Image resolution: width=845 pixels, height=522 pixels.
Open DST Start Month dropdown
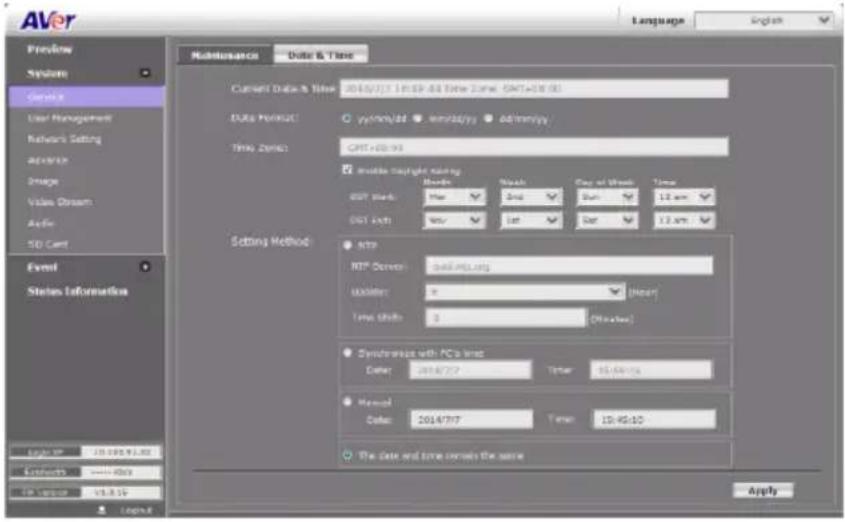454,197
